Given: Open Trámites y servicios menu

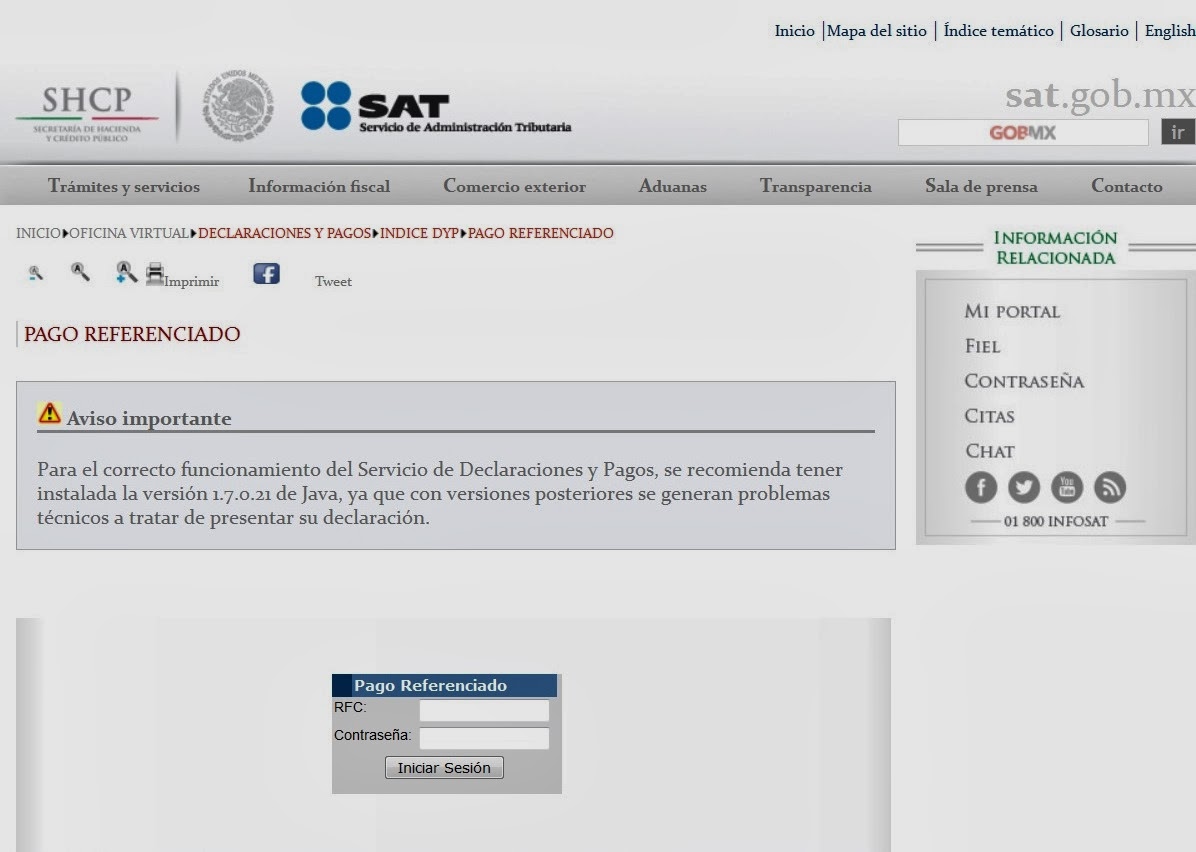Looking at the screenshot, I should click(124, 186).
